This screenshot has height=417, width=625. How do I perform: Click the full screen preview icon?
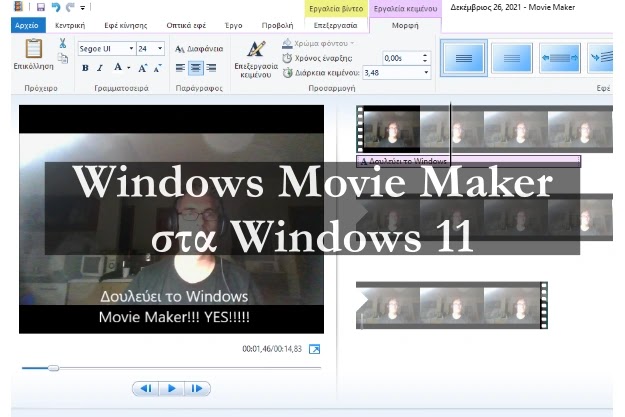(x=314, y=349)
